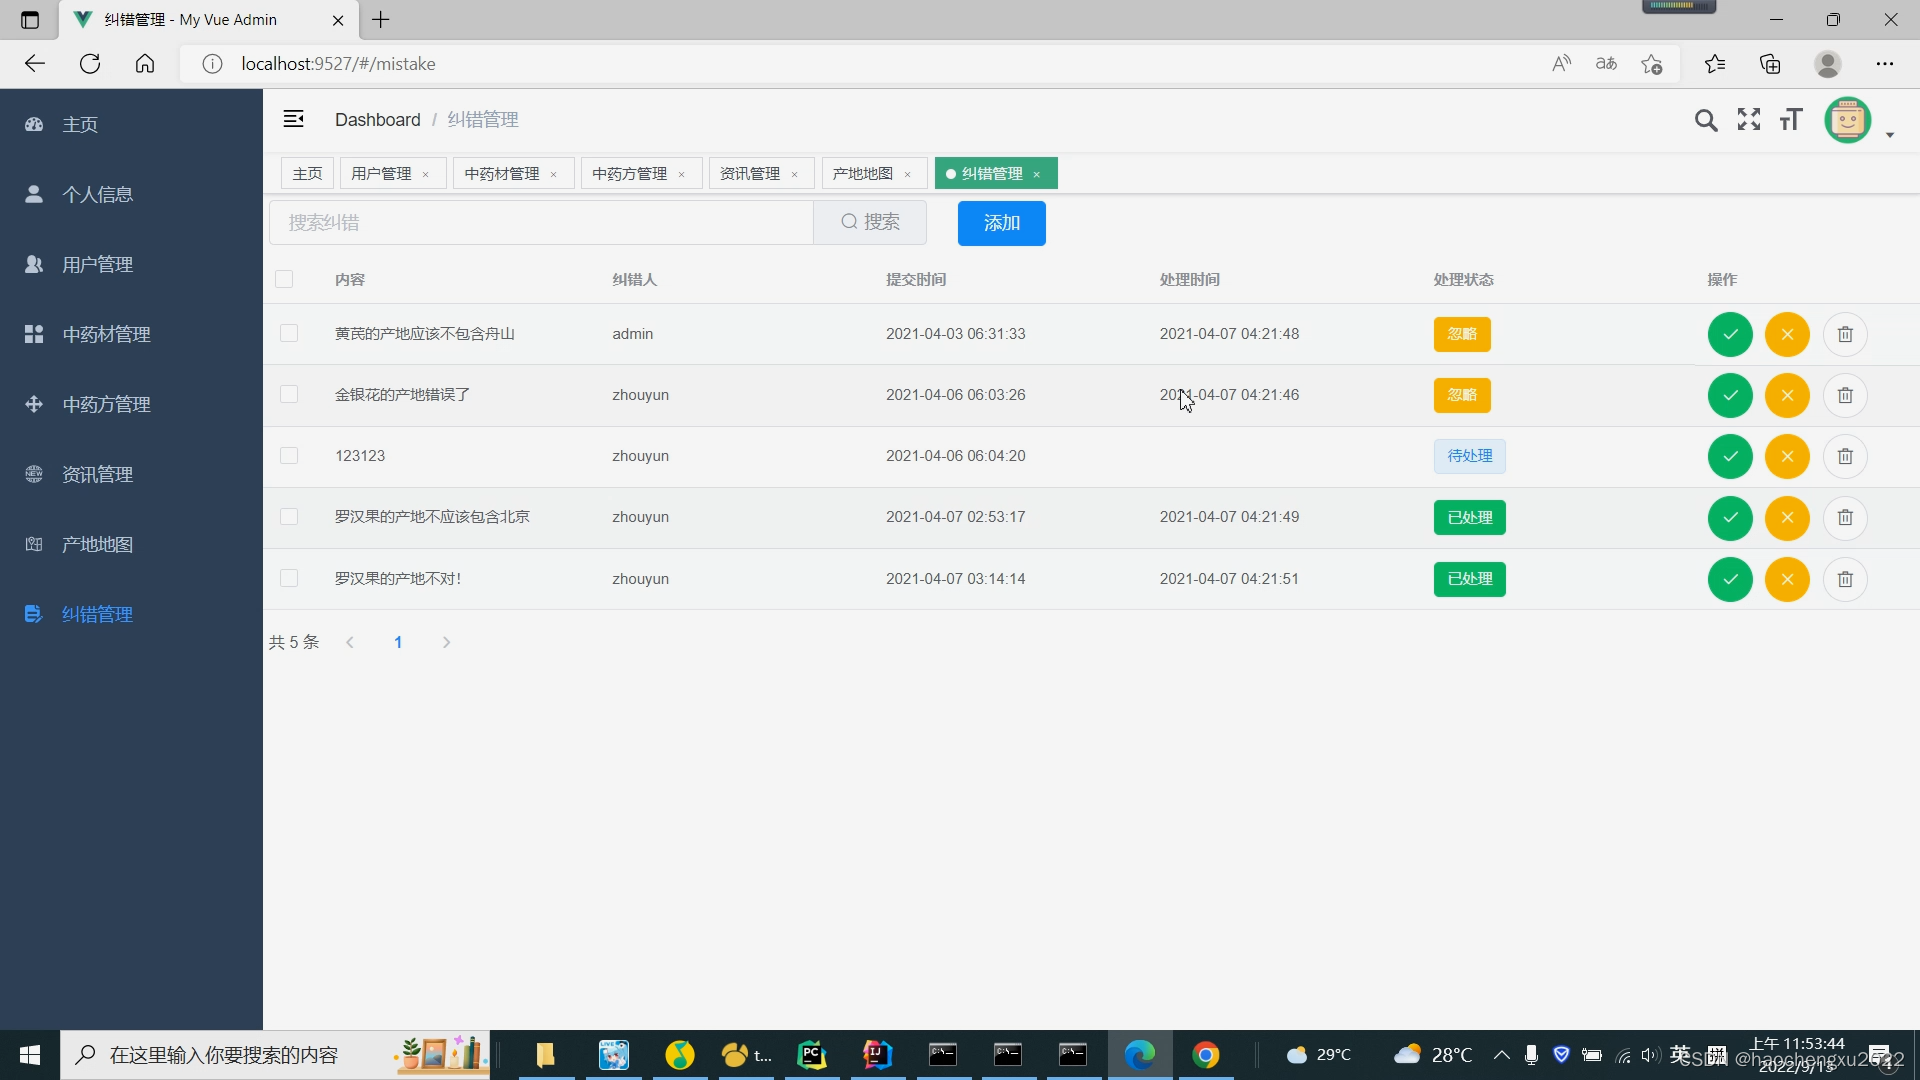Open the search icon in the header
1920x1080 pixels.
pos(1706,119)
